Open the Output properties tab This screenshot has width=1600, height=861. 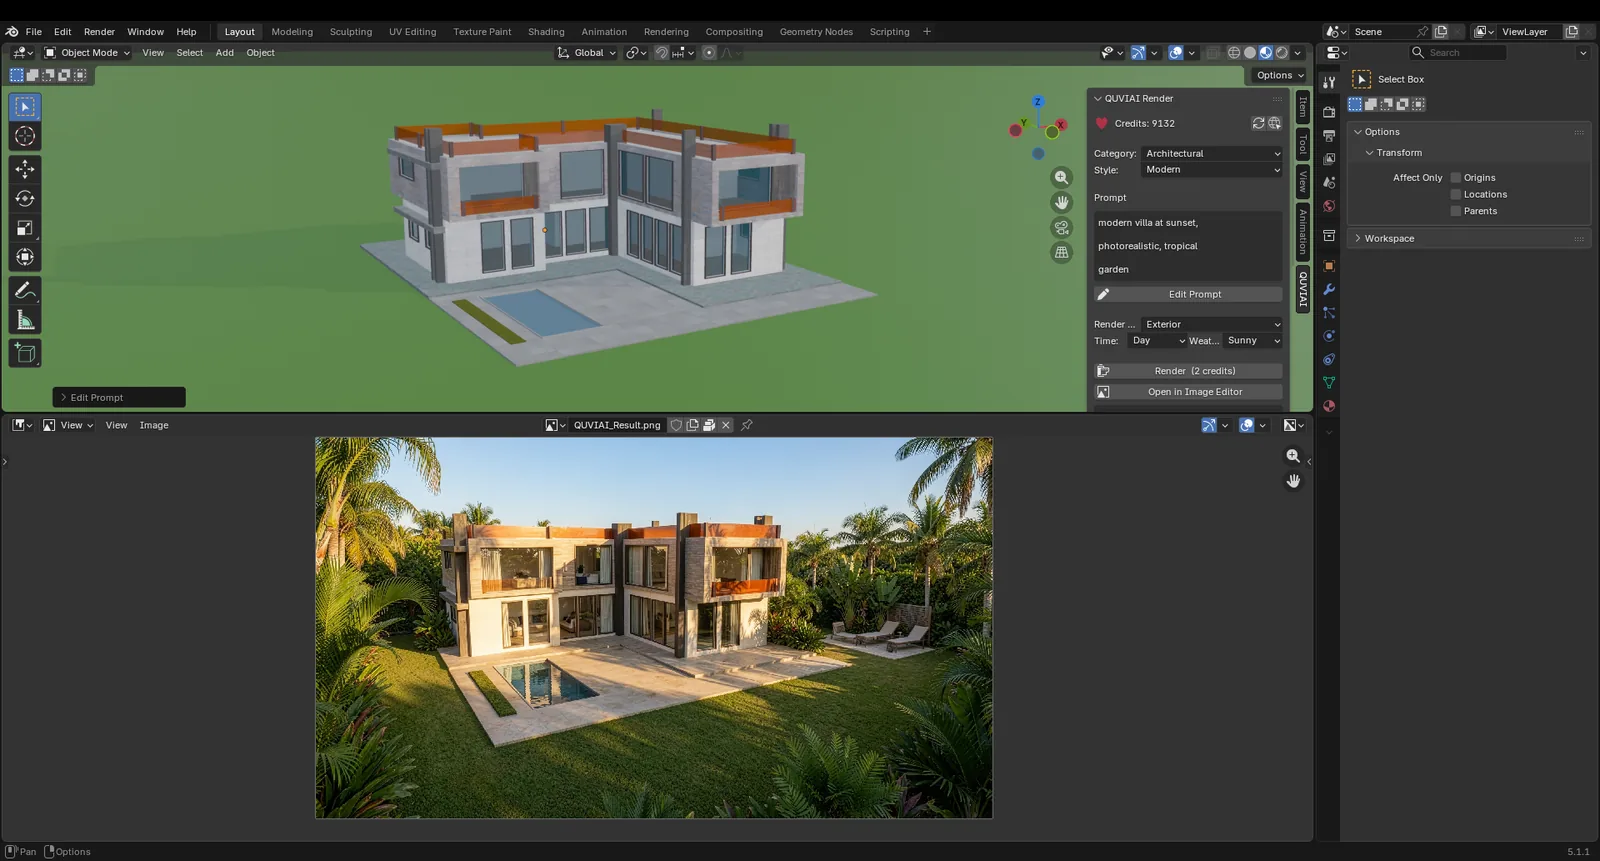(x=1329, y=135)
